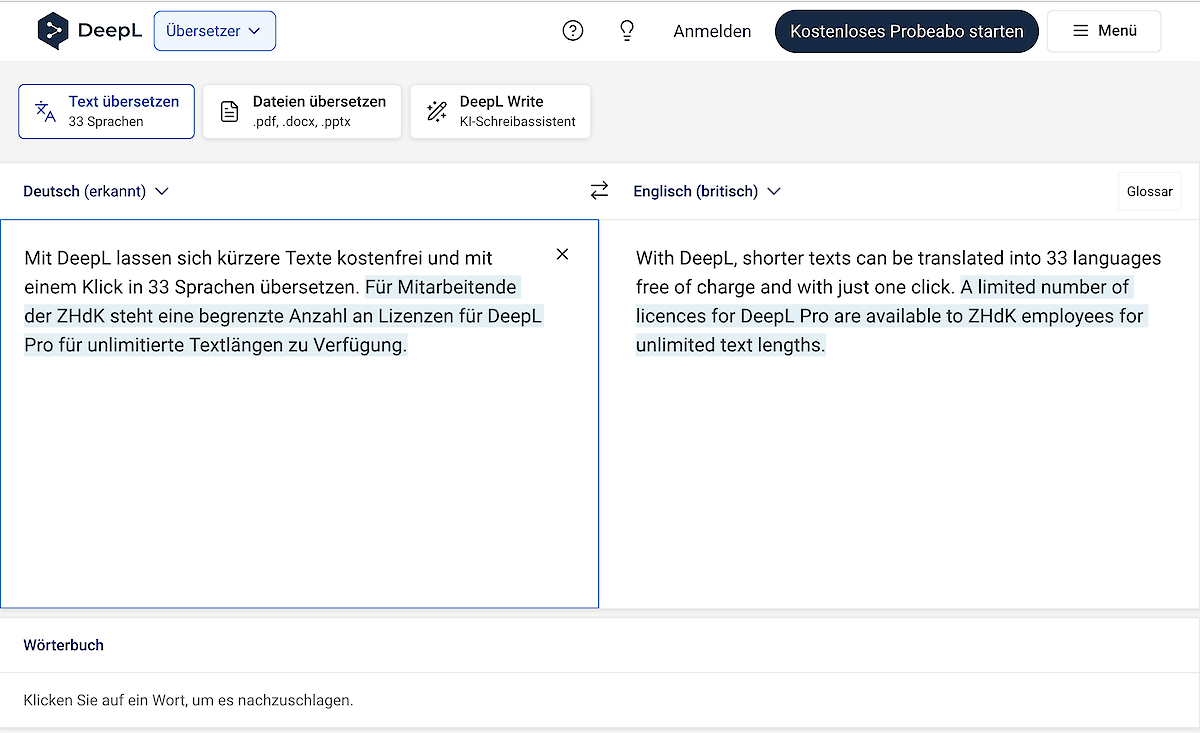Open the hamburger Menü button

1104,31
